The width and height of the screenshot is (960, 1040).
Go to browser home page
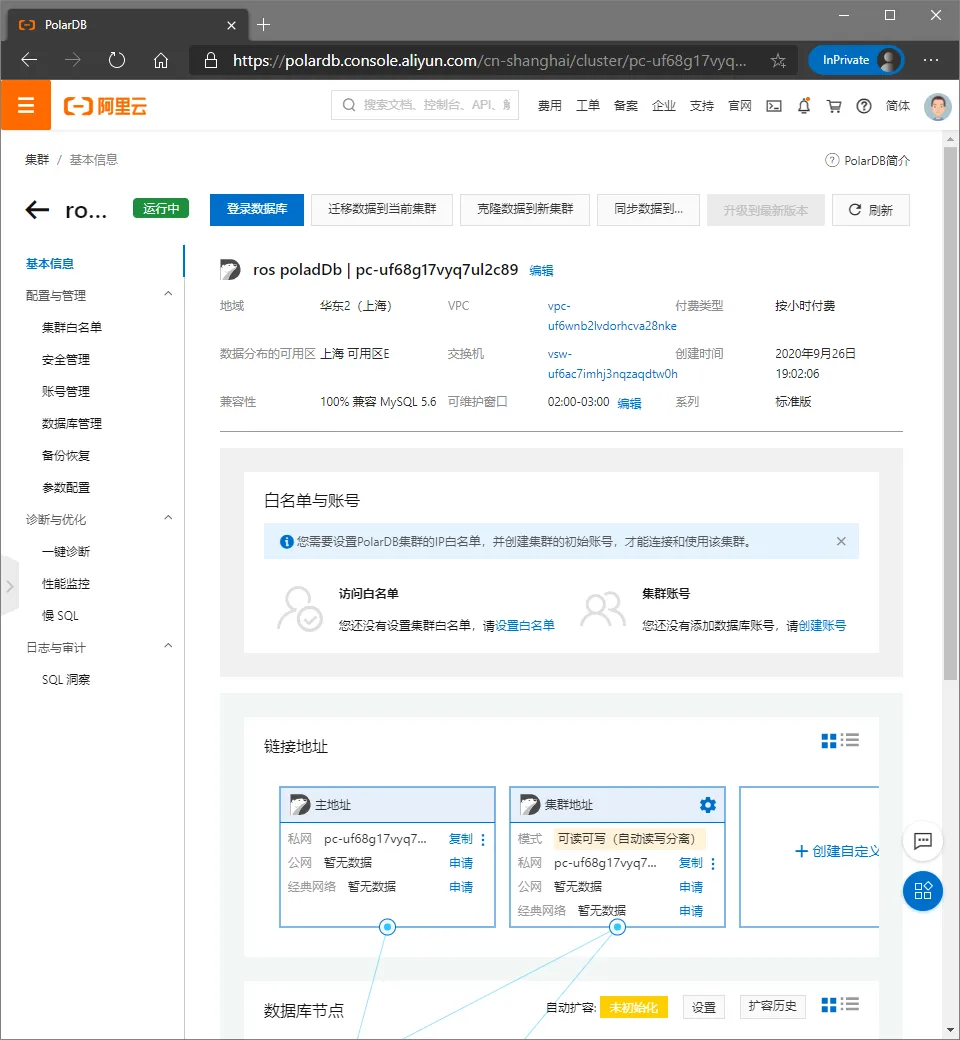tap(161, 61)
